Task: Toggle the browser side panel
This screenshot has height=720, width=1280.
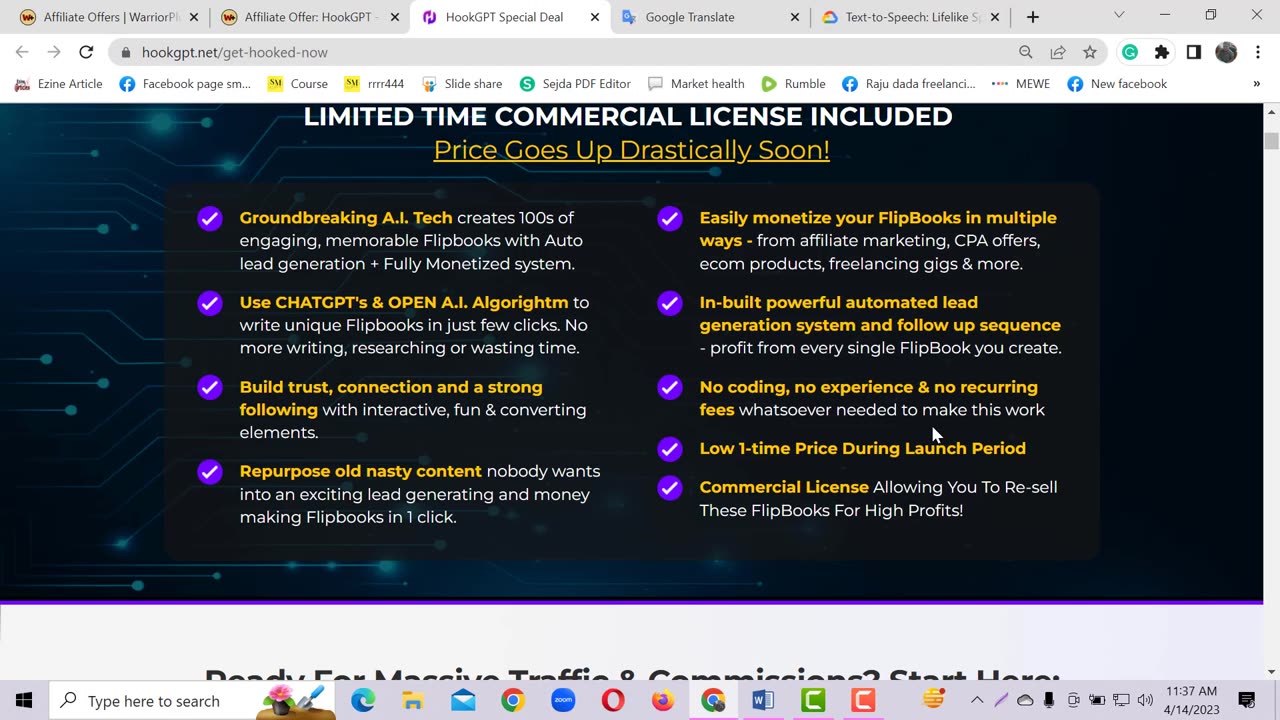Action: tap(1194, 52)
